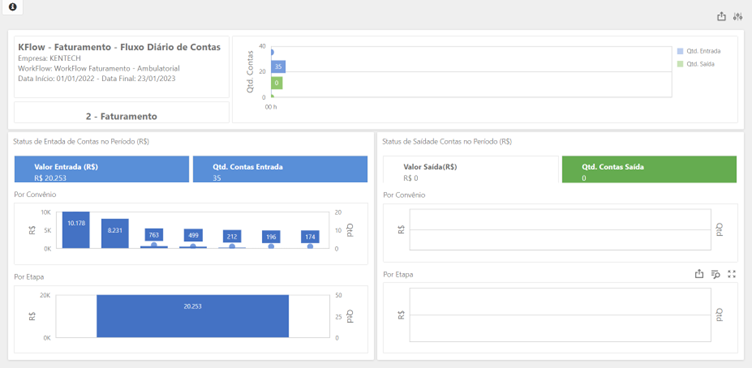This screenshot has width=752, height=368.
Task: Click the green Qtd. Contas Saída card
Action: (x=649, y=169)
